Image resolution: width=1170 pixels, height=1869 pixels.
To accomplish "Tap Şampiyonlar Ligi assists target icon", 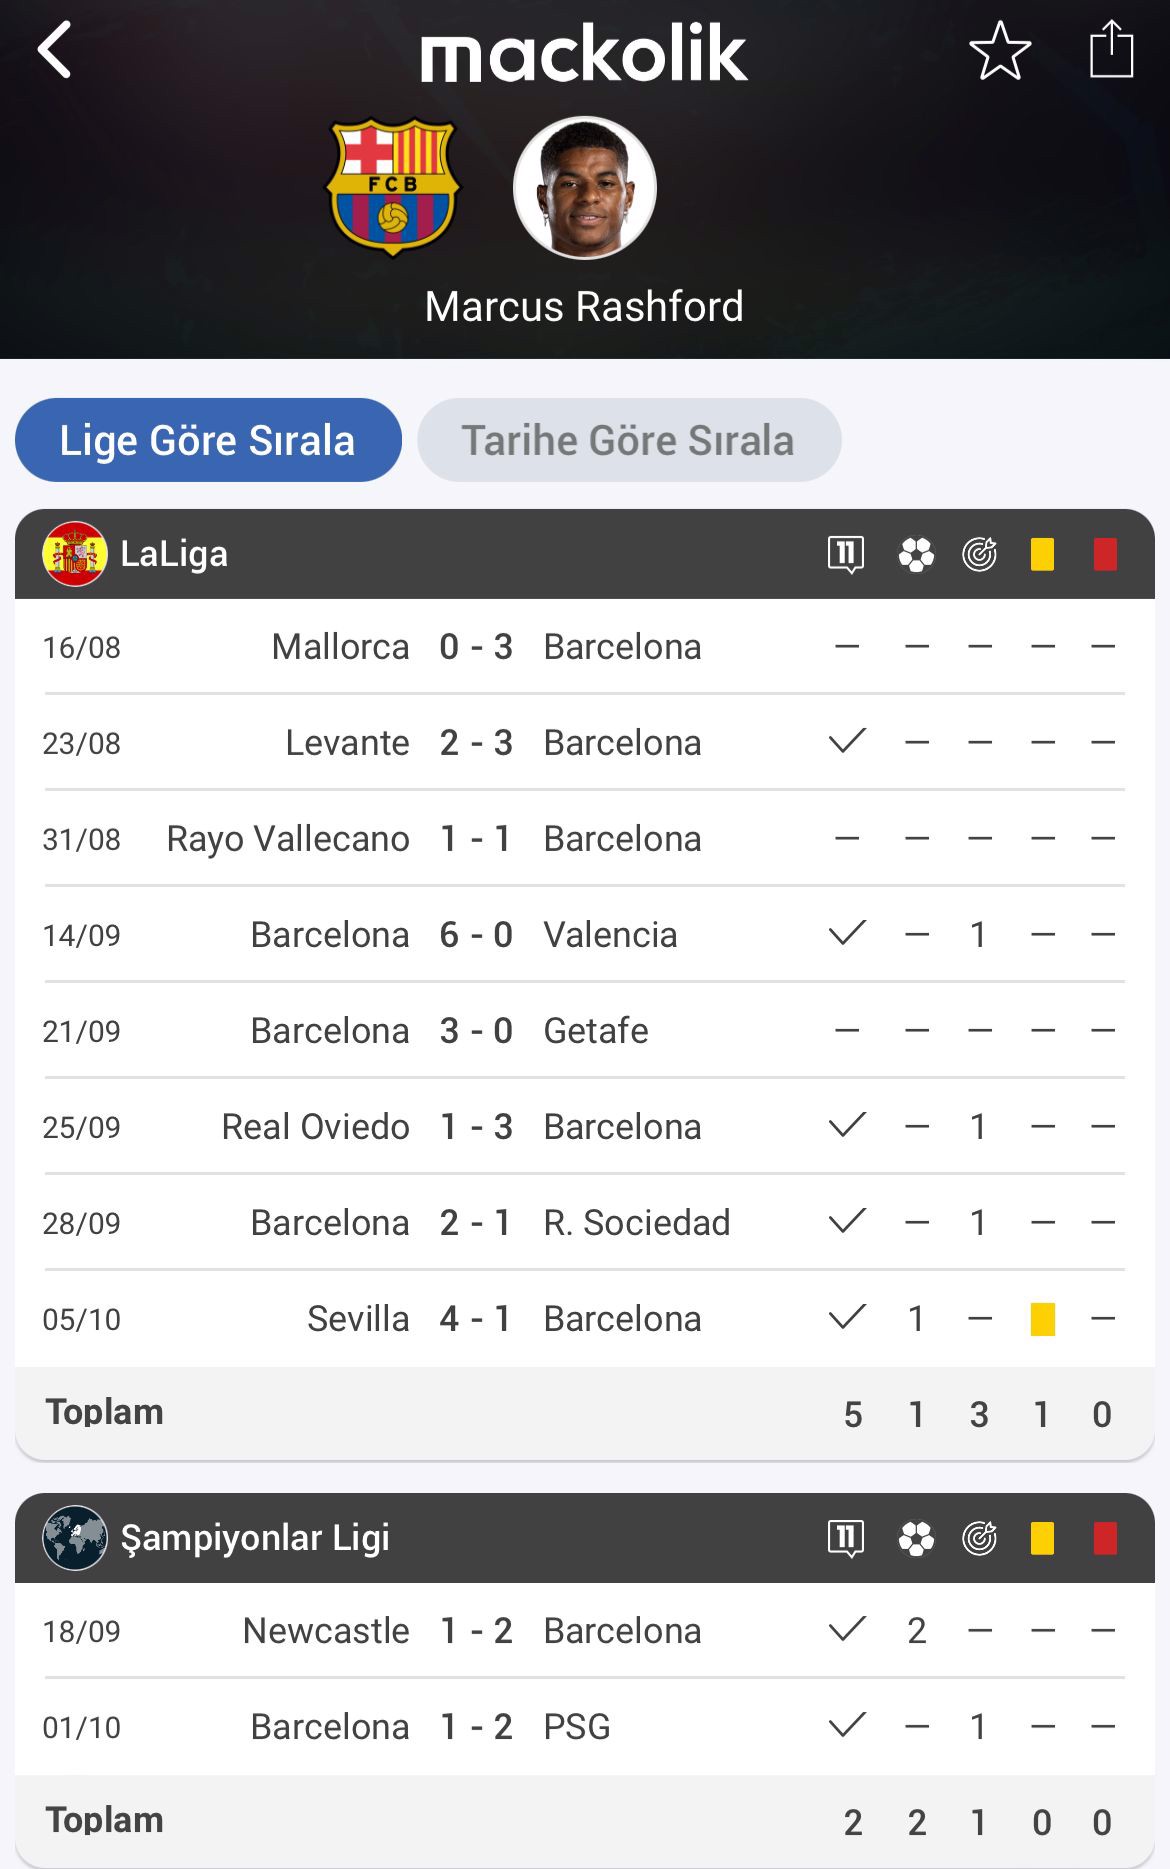I will click(x=979, y=1538).
